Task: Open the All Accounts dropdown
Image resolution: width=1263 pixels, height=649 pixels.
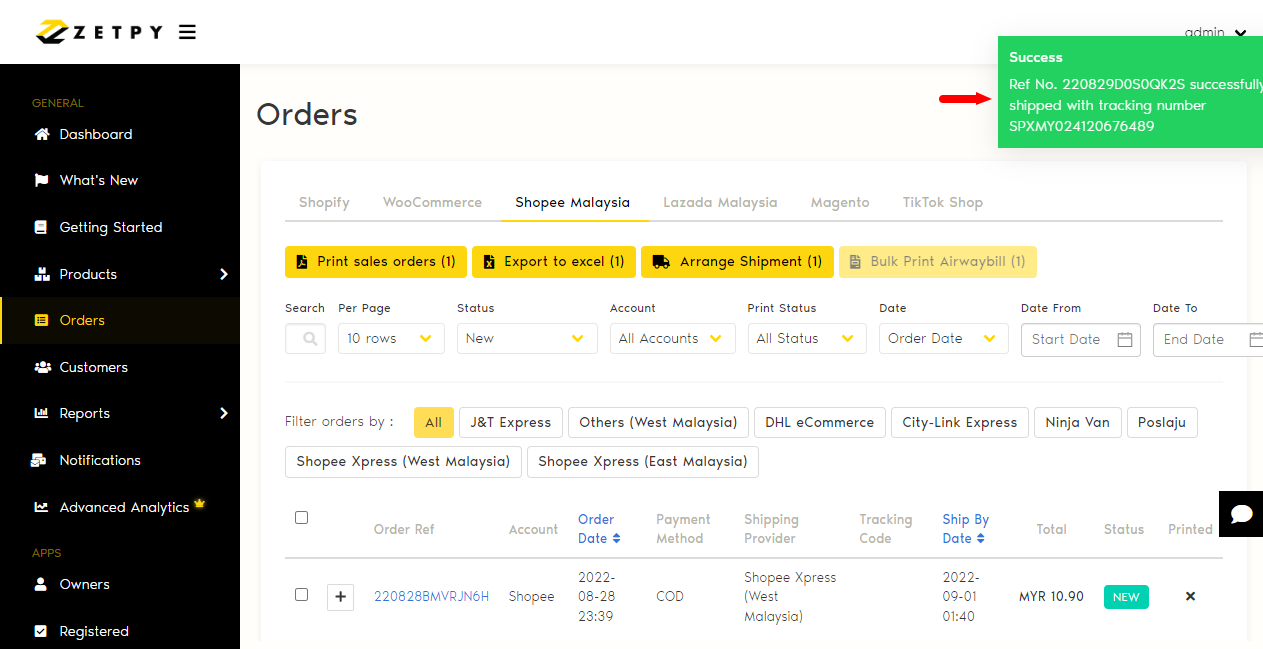Action: (x=672, y=338)
